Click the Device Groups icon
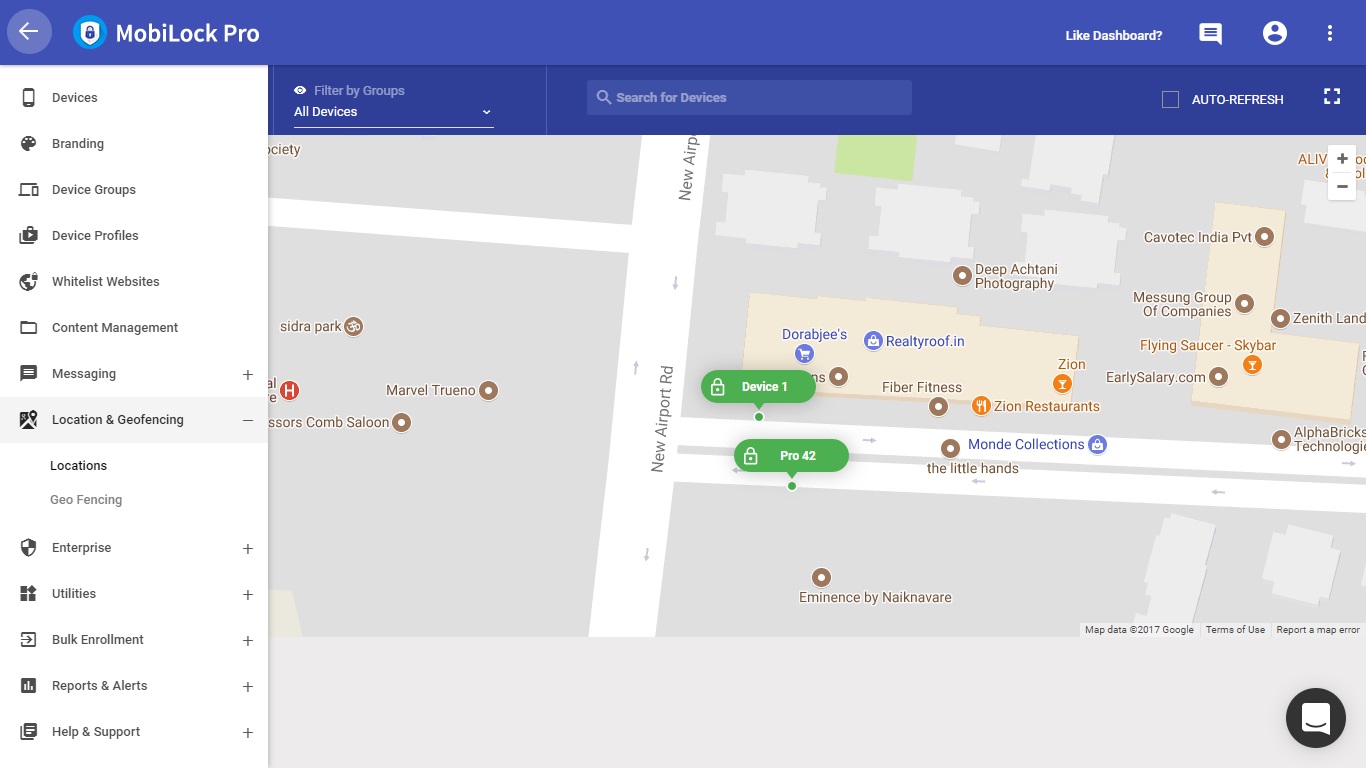This screenshot has width=1366, height=768. 29,189
